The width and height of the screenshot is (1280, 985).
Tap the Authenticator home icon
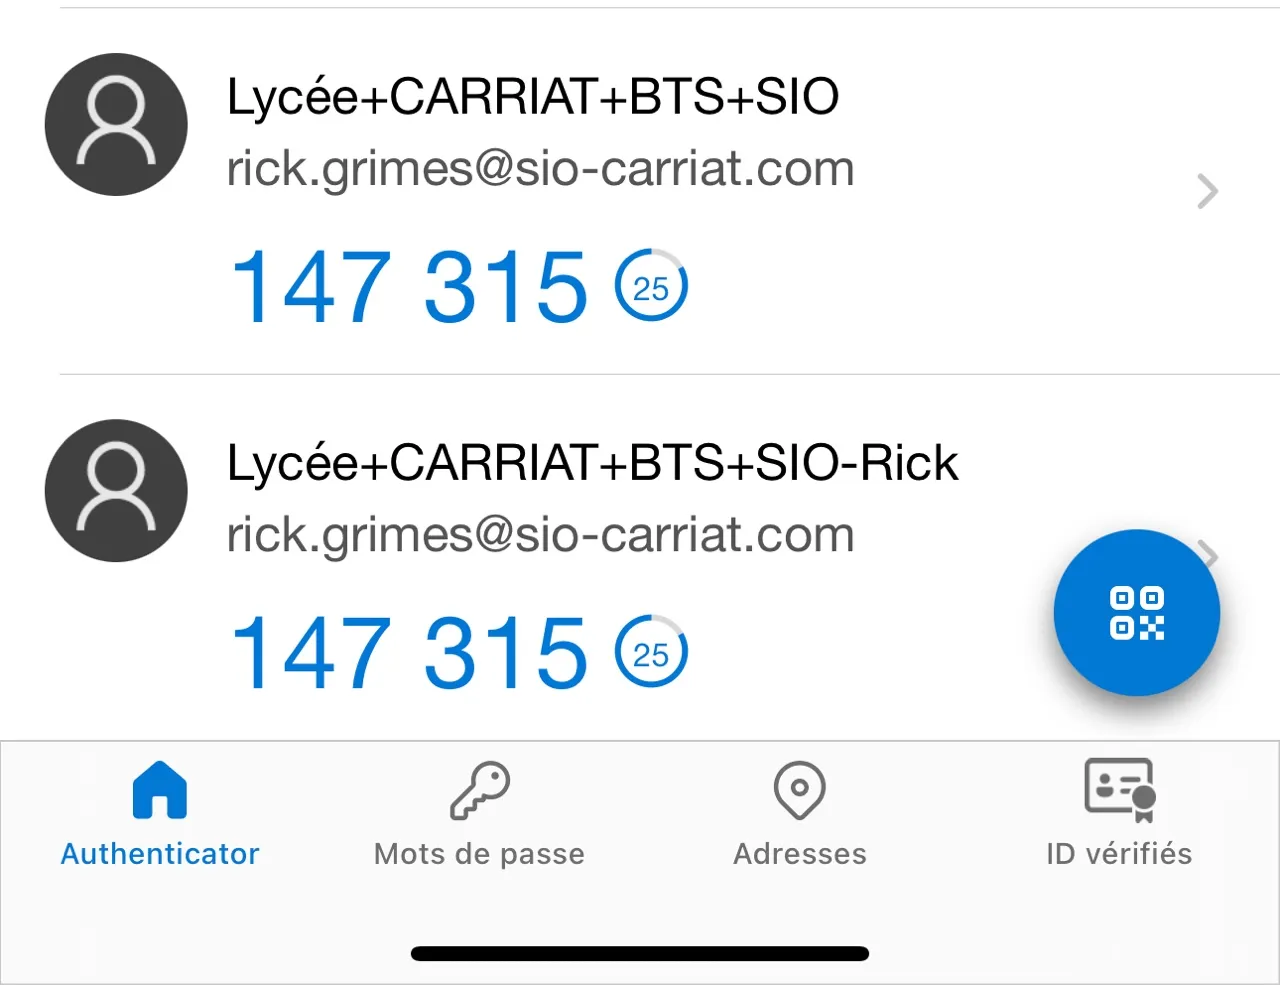coord(160,790)
